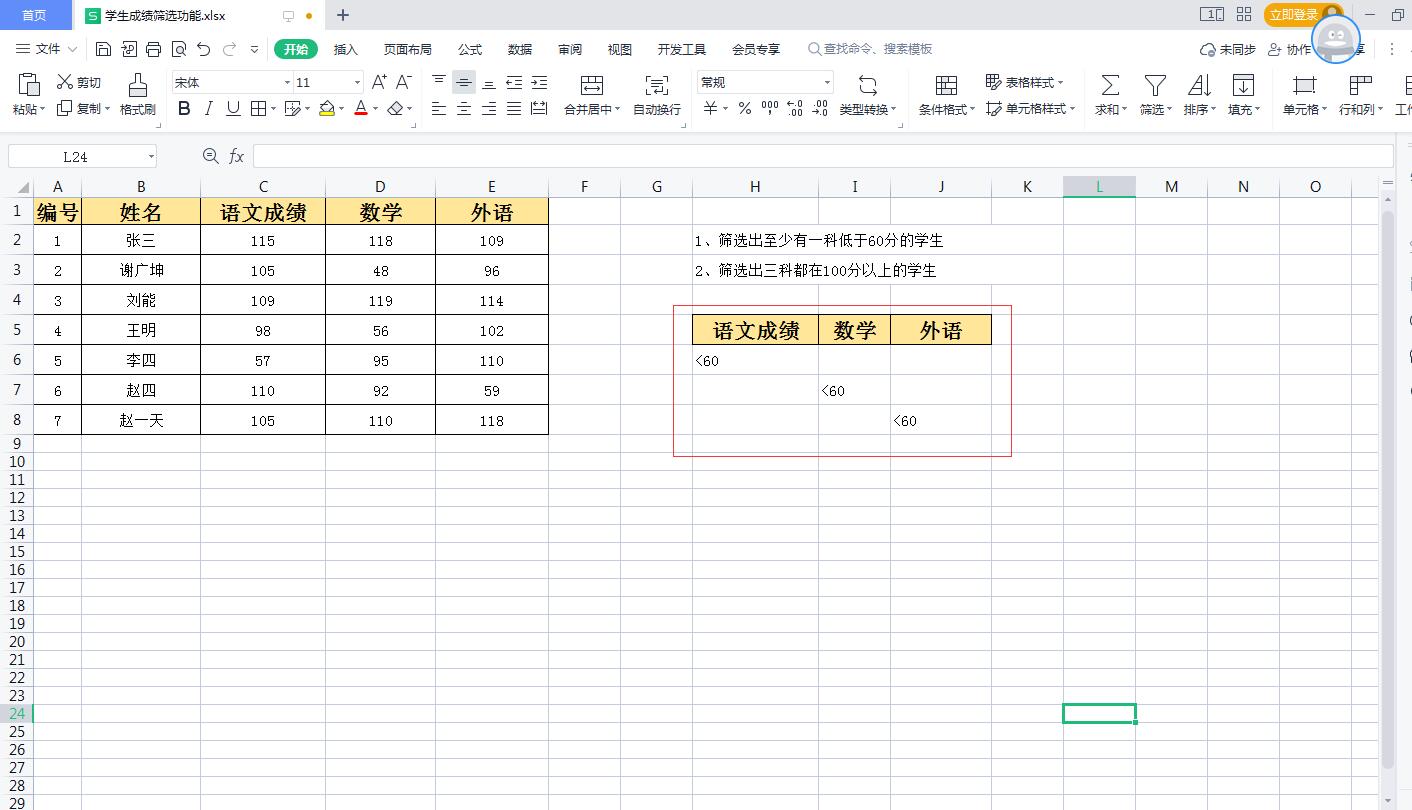Decrease font size with A- icon
1412x810 pixels.
[x=404, y=82]
